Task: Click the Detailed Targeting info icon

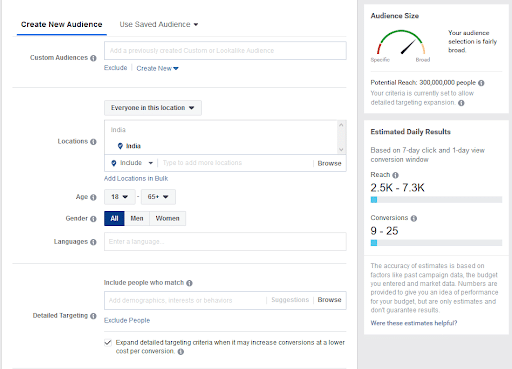Action: [x=93, y=316]
